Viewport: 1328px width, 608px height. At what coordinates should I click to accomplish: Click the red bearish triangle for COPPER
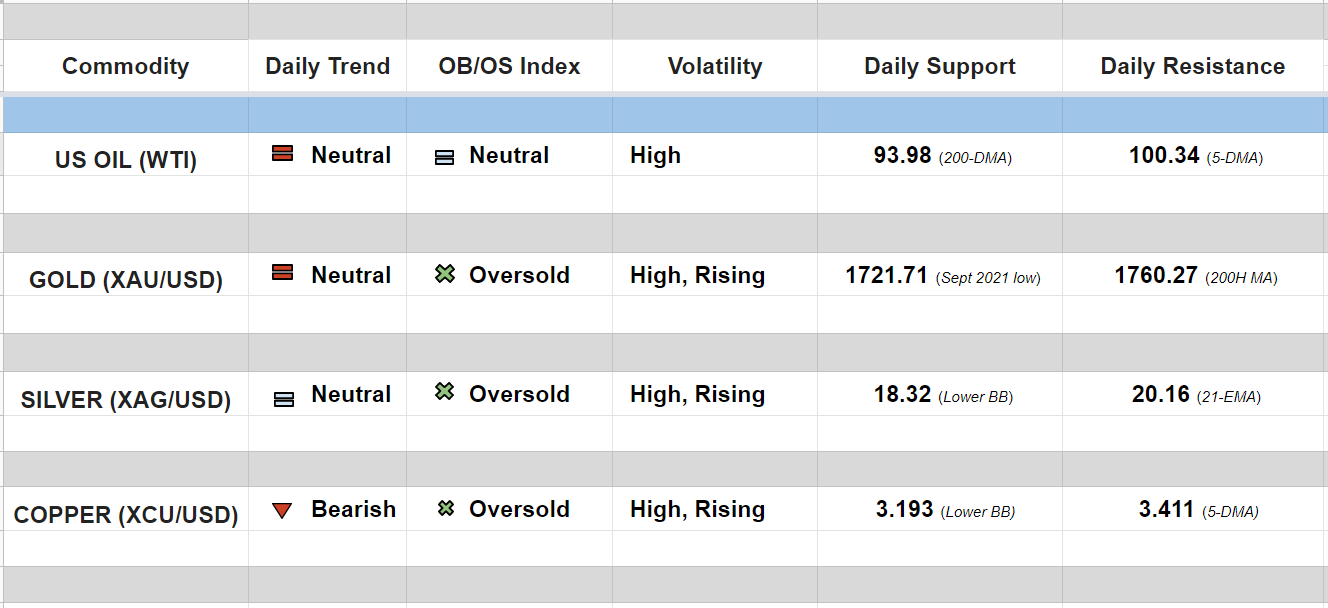coord(282,511)
